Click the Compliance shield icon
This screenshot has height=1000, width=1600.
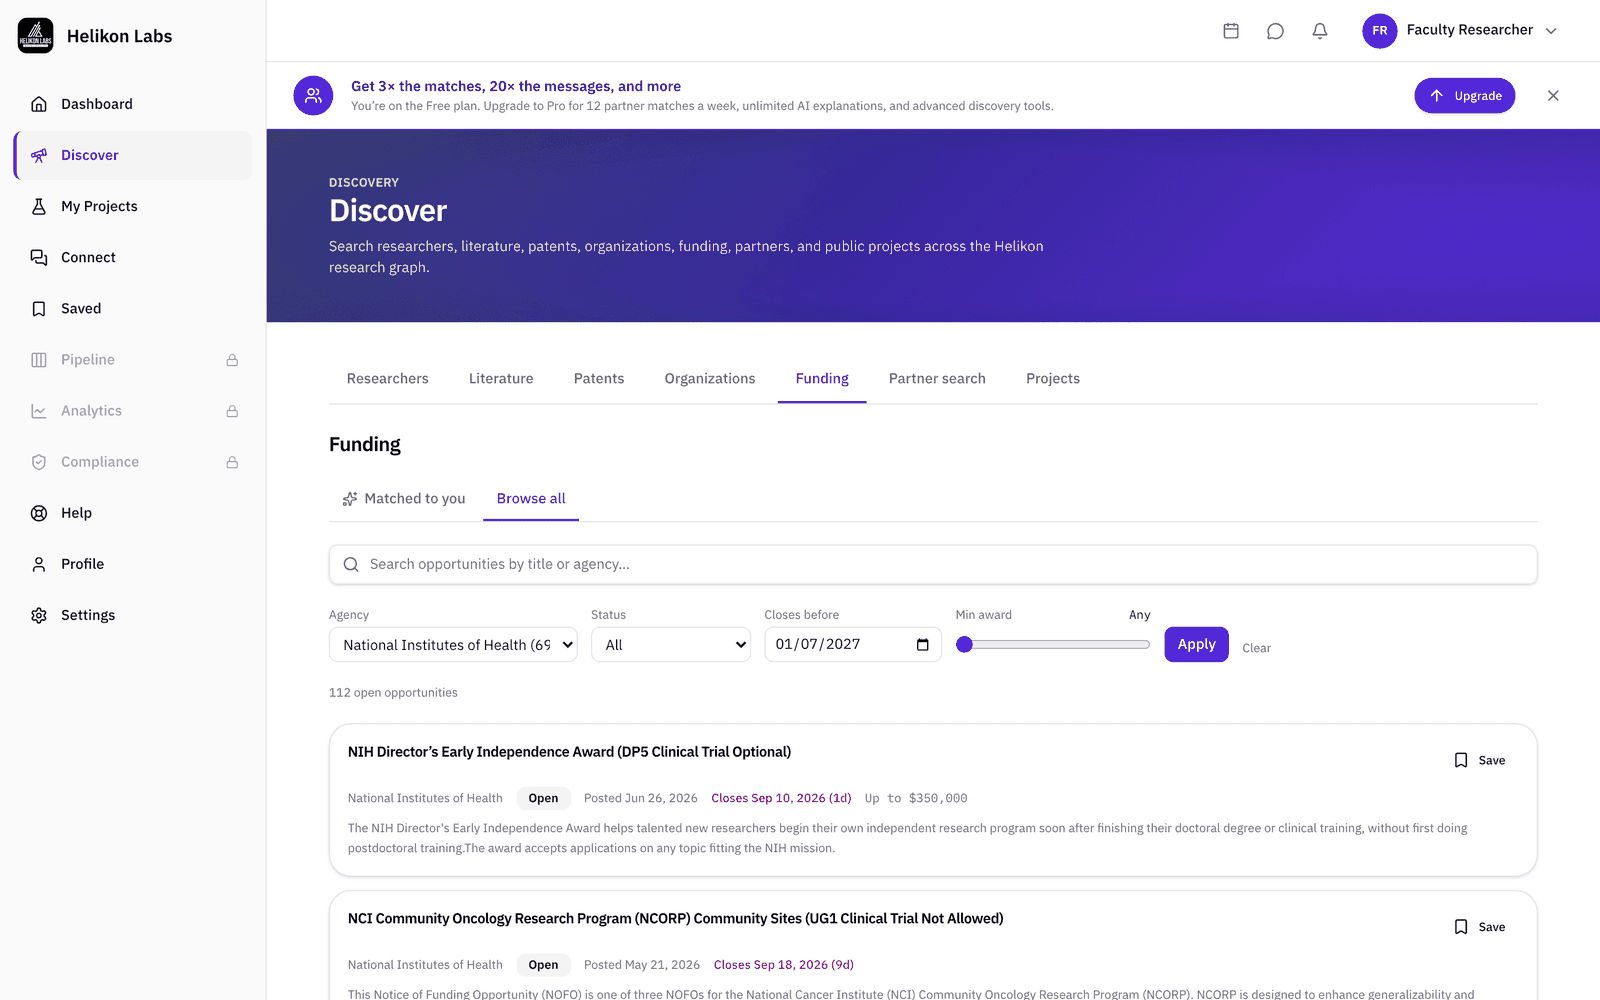point(39,462)
